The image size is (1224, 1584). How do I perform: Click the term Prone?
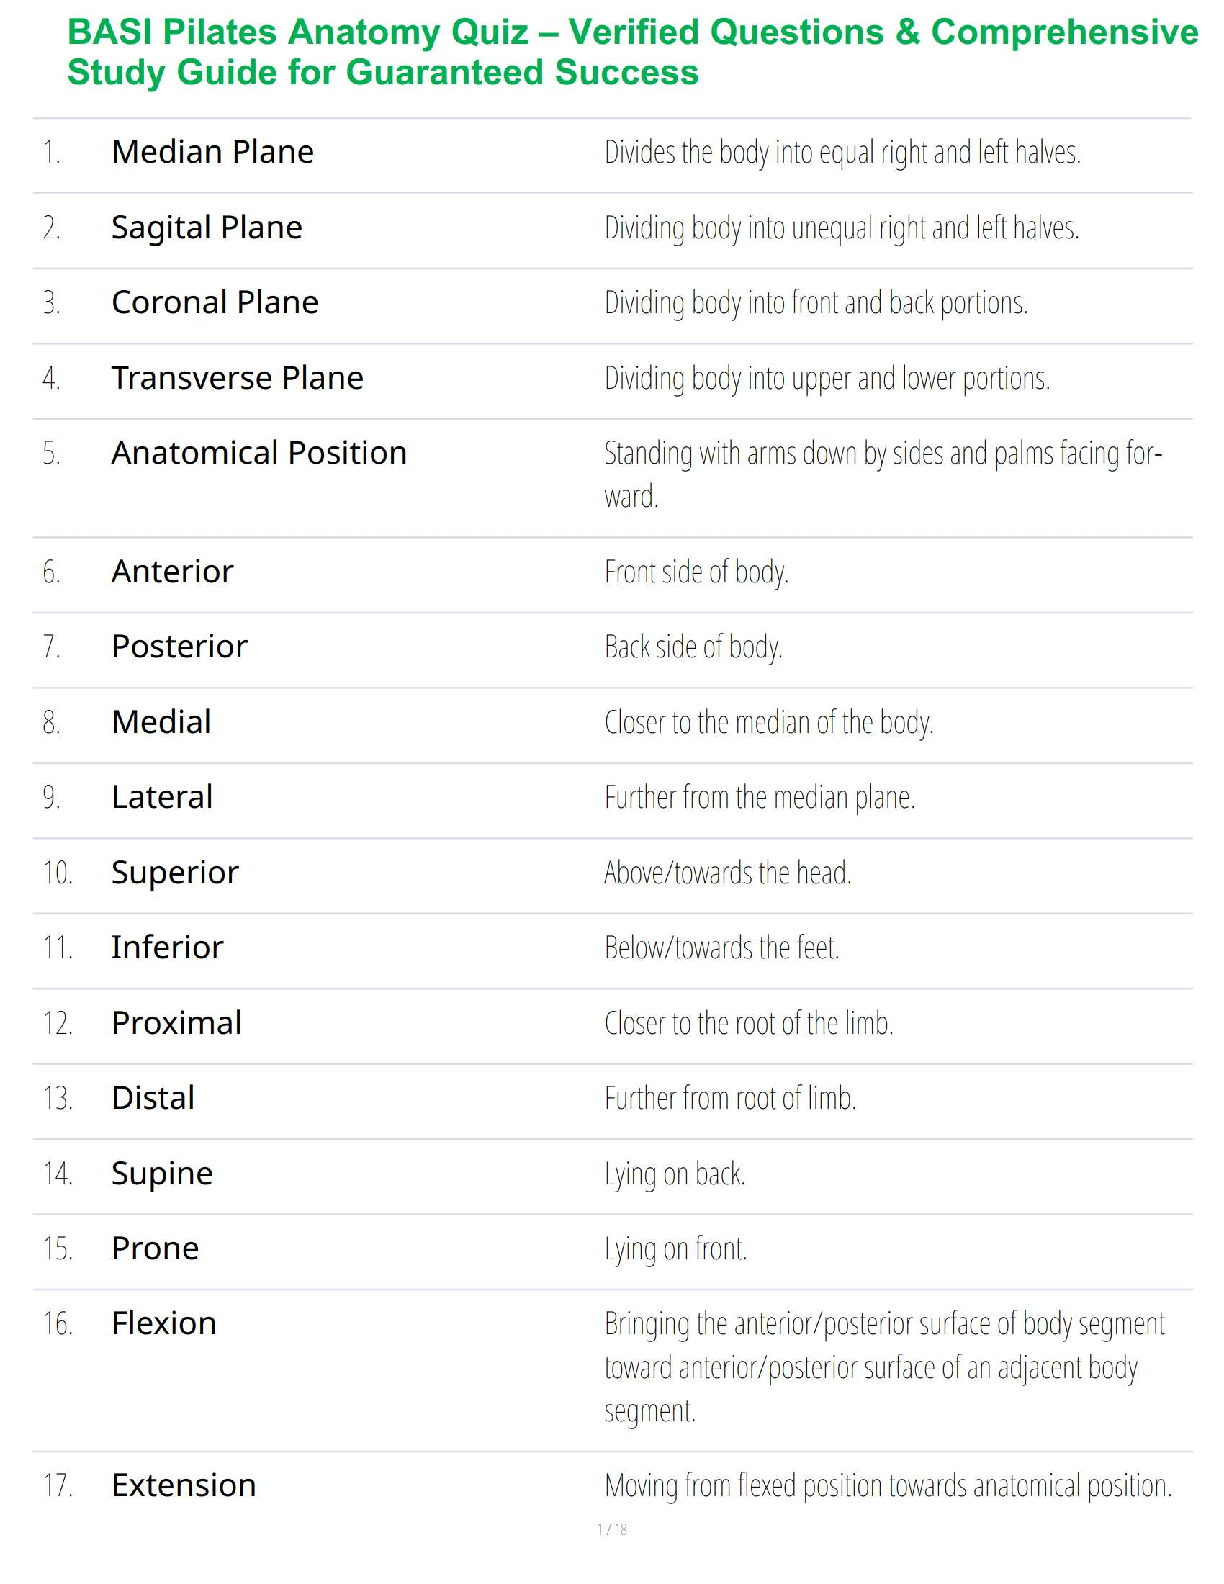[155, 1248]
